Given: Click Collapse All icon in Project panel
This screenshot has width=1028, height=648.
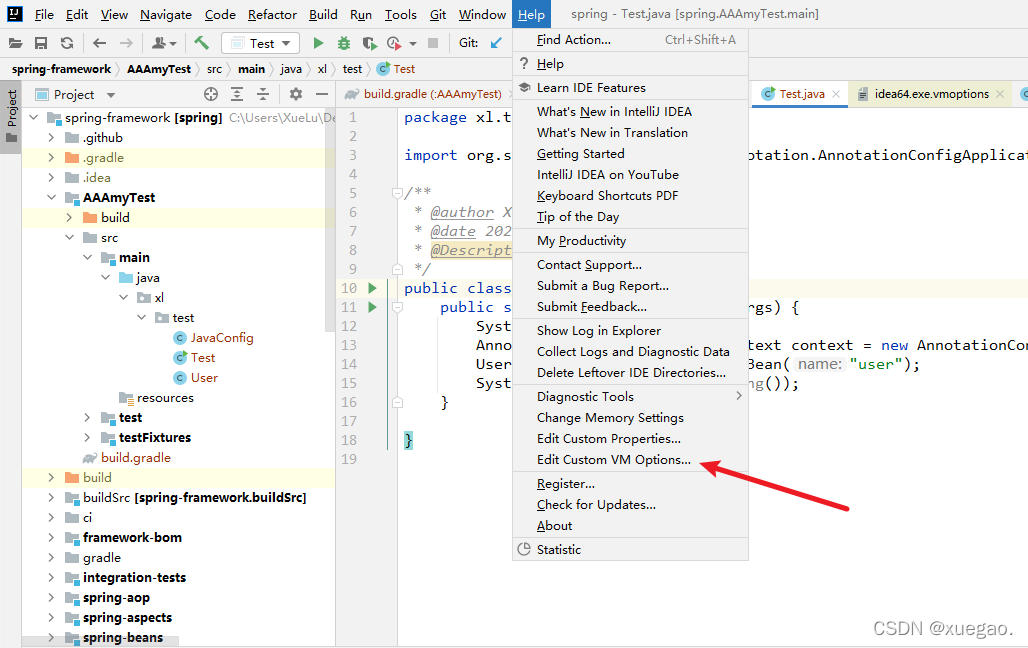Looking at the screenshot, I should pos(263,94).
